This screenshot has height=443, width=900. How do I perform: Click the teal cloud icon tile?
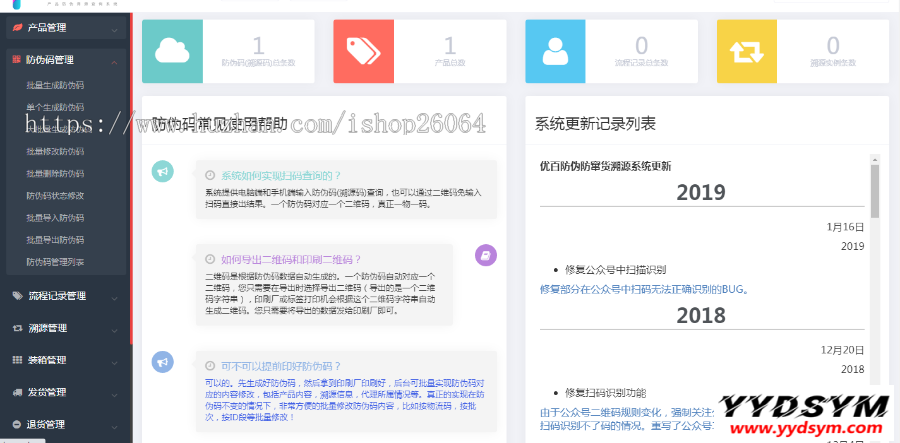pos(172,50)
